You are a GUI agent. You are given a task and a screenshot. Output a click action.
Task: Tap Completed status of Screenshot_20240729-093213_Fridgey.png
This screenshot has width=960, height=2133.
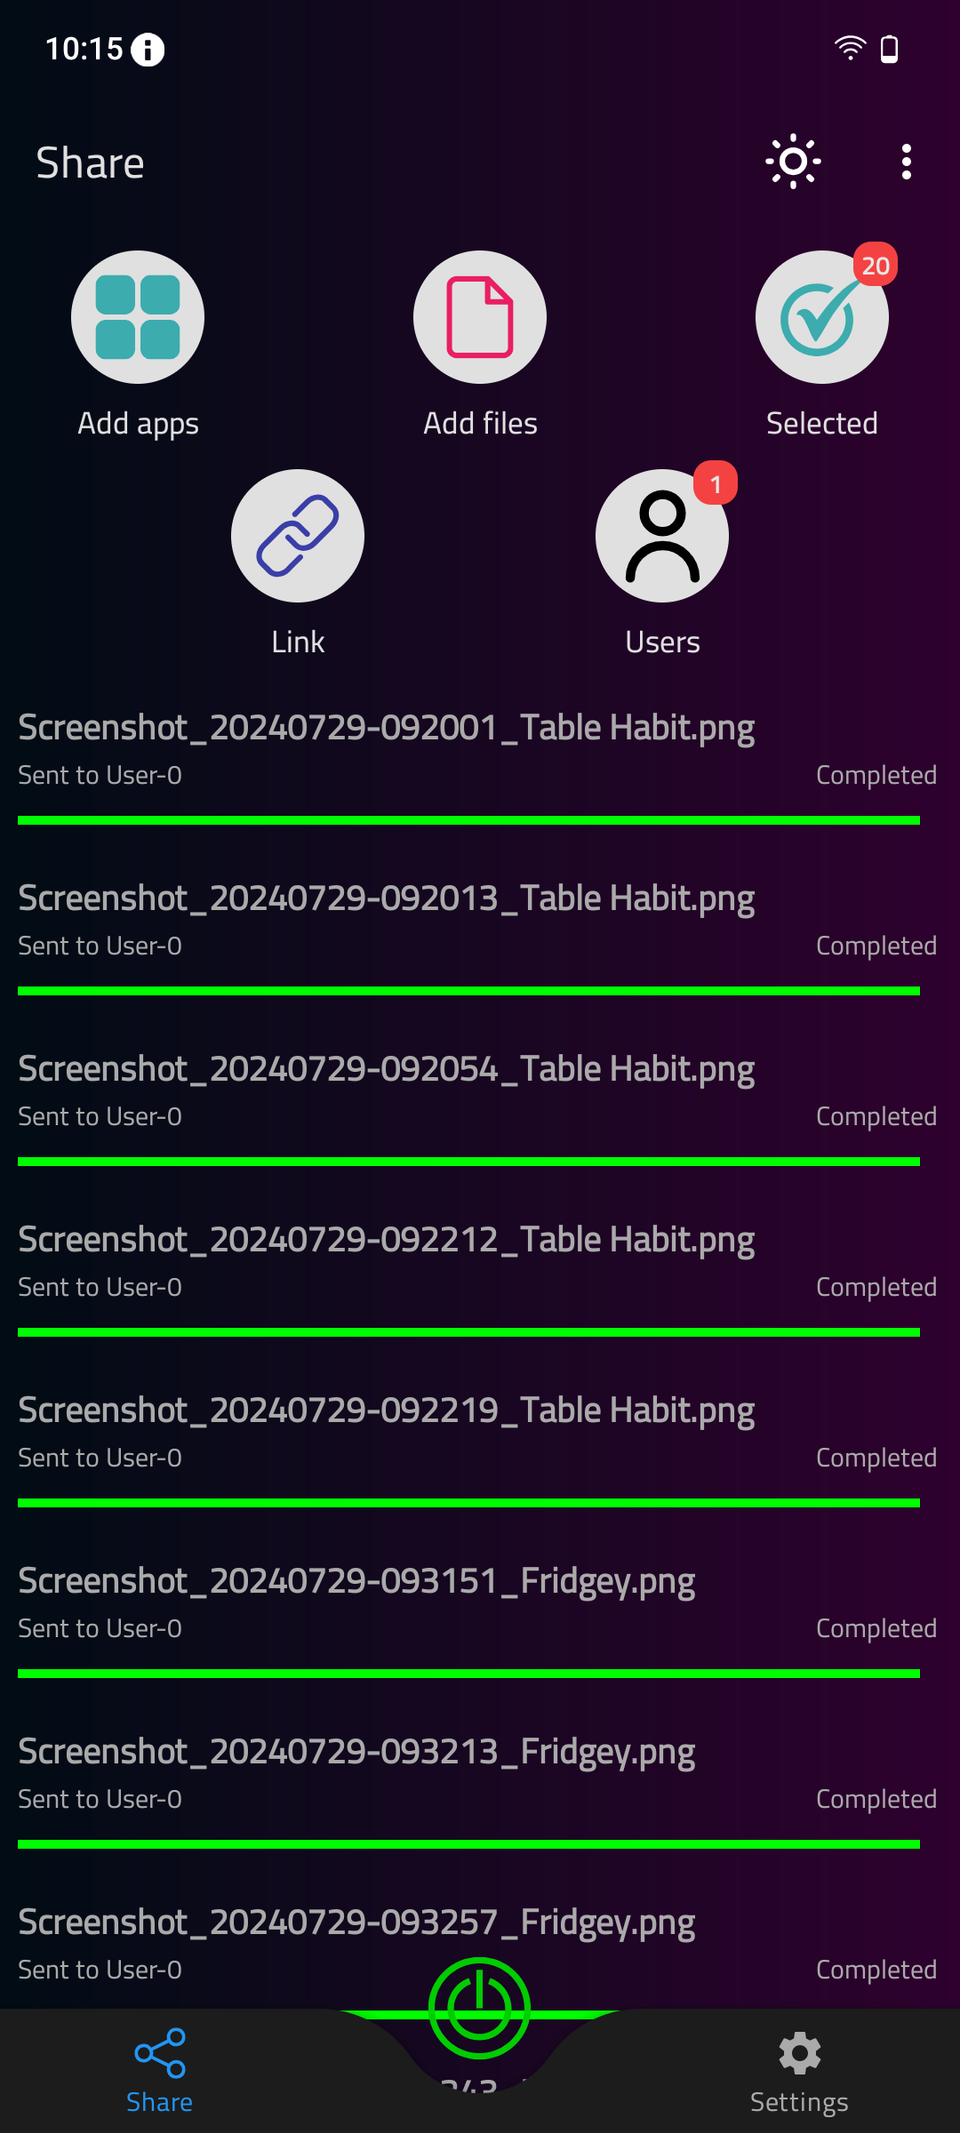pos(876,1799)
